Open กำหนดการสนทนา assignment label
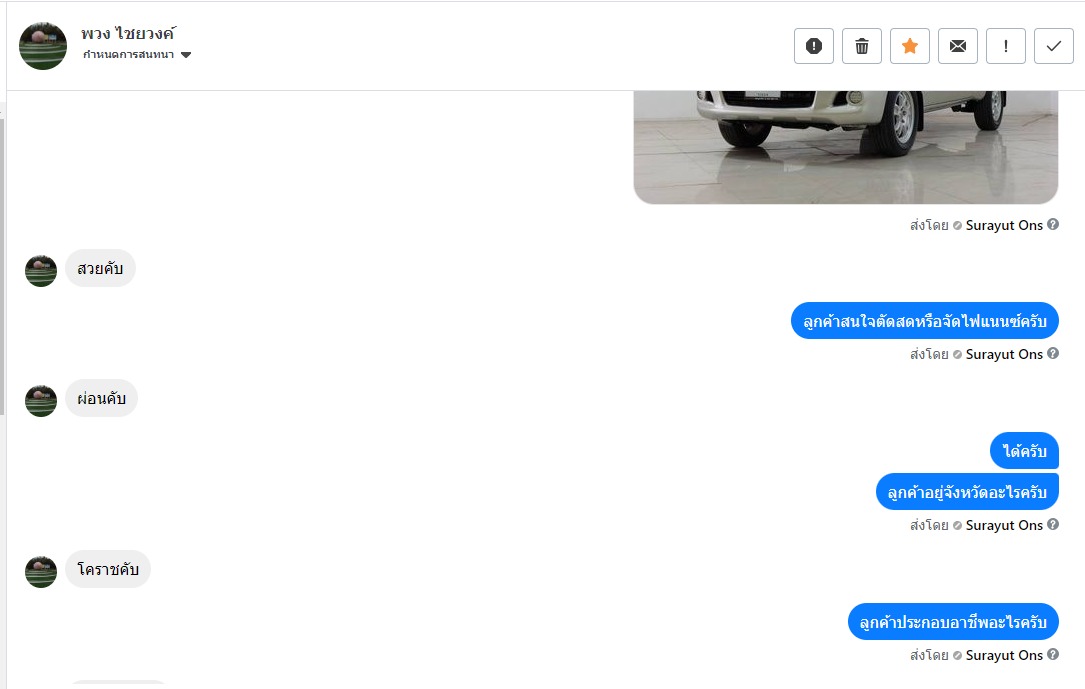The image size is (1085, 689). coord(129,55)
